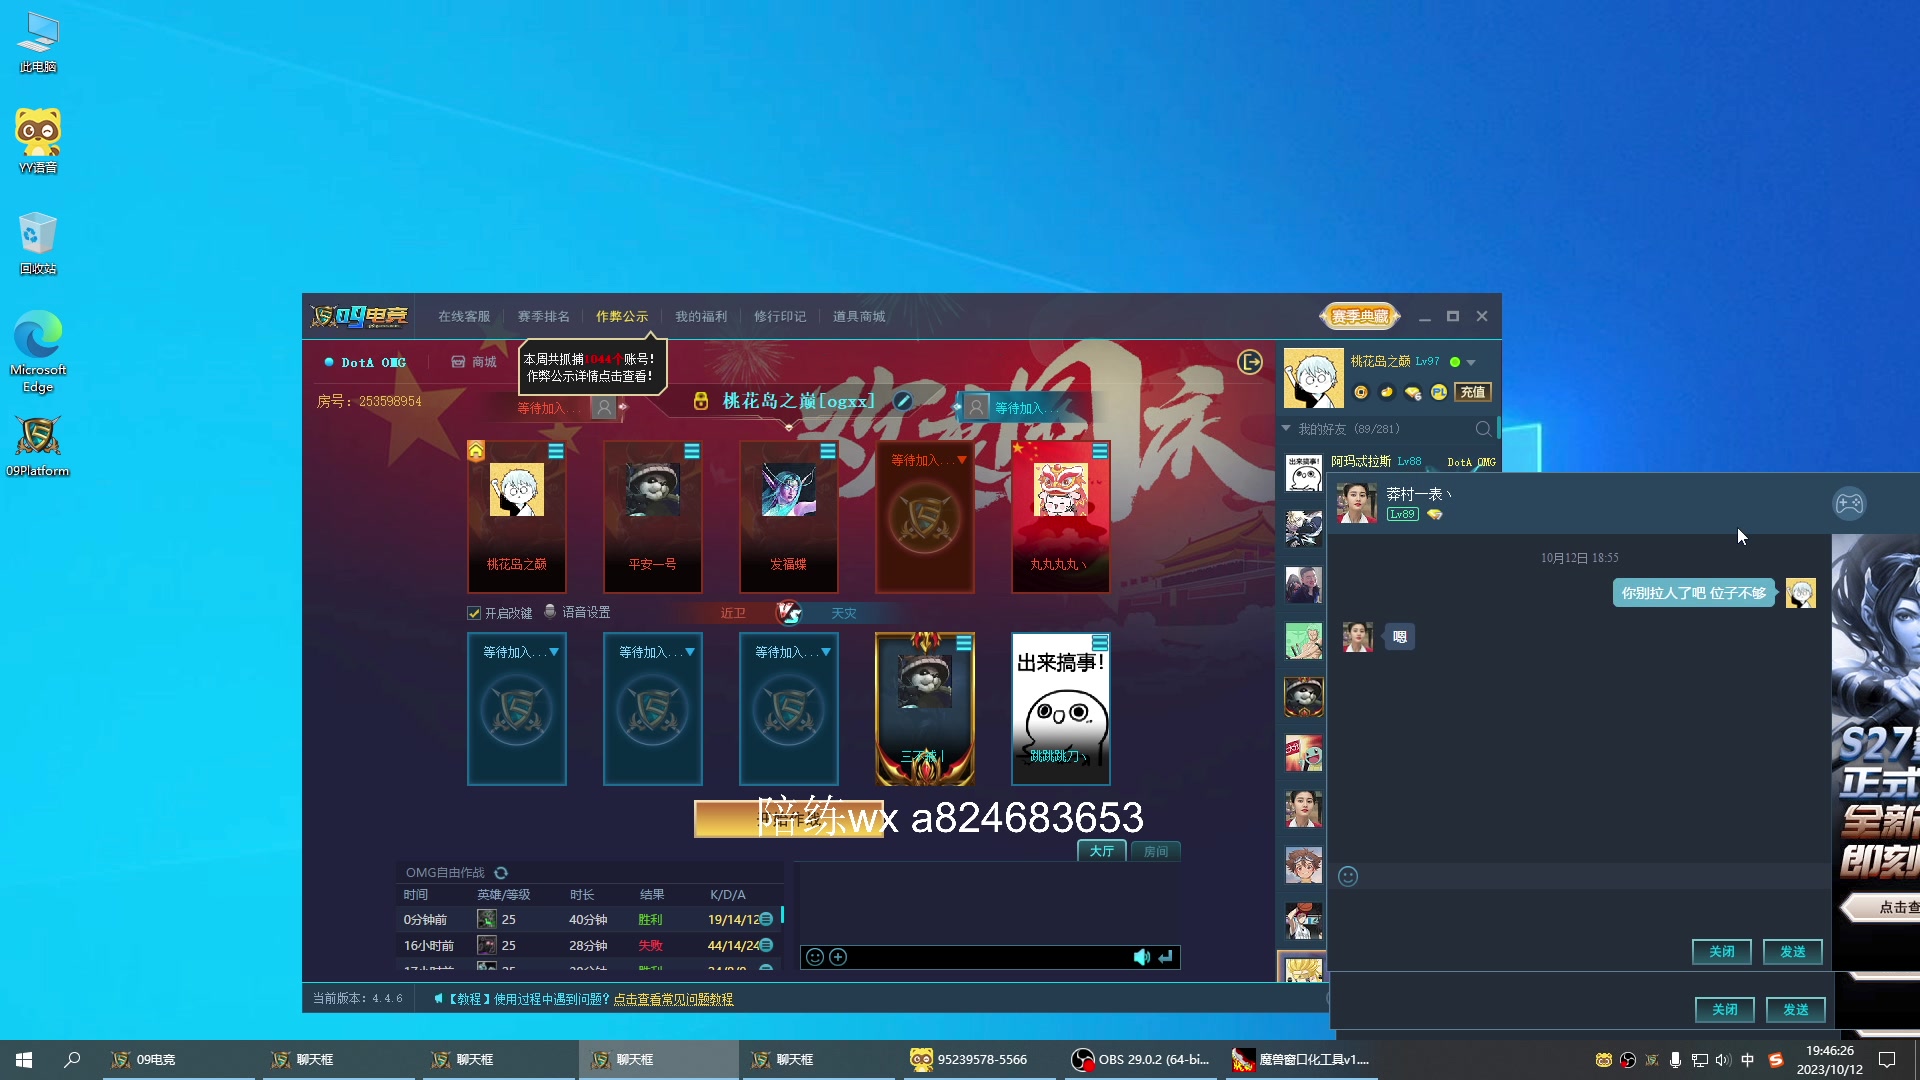Open details of the 19/14/12 match
Viewport: 1920px width, 1080px height.
tap(766, 919)
